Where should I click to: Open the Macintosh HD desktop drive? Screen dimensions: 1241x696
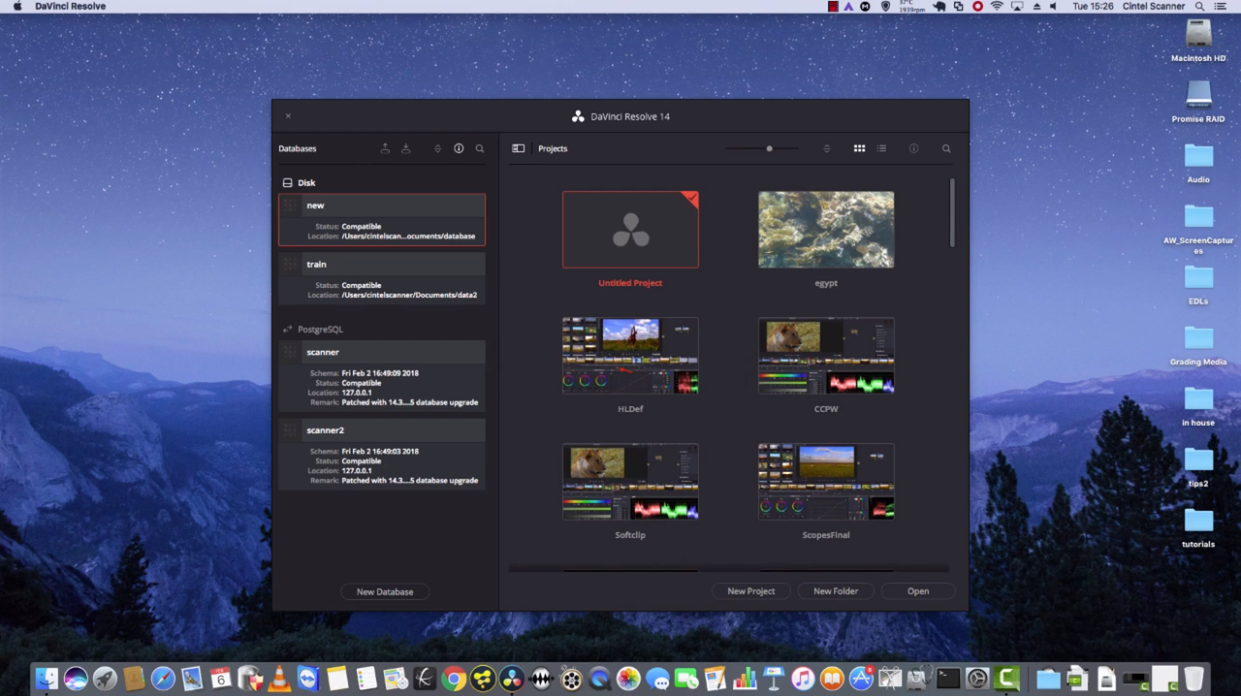tap(1198, 41)
